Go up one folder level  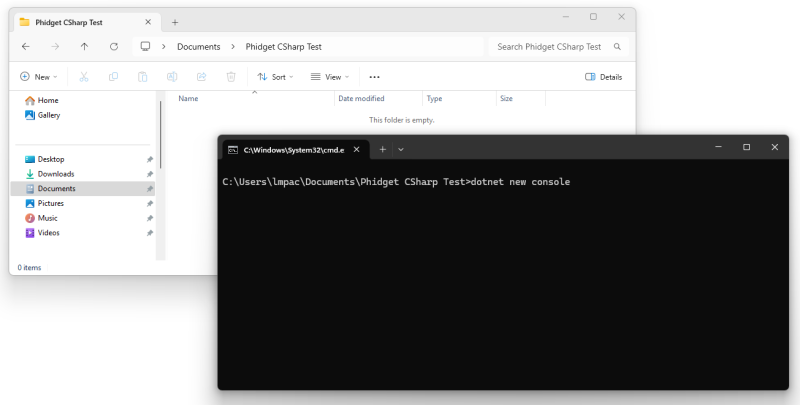tap(84, 46)
